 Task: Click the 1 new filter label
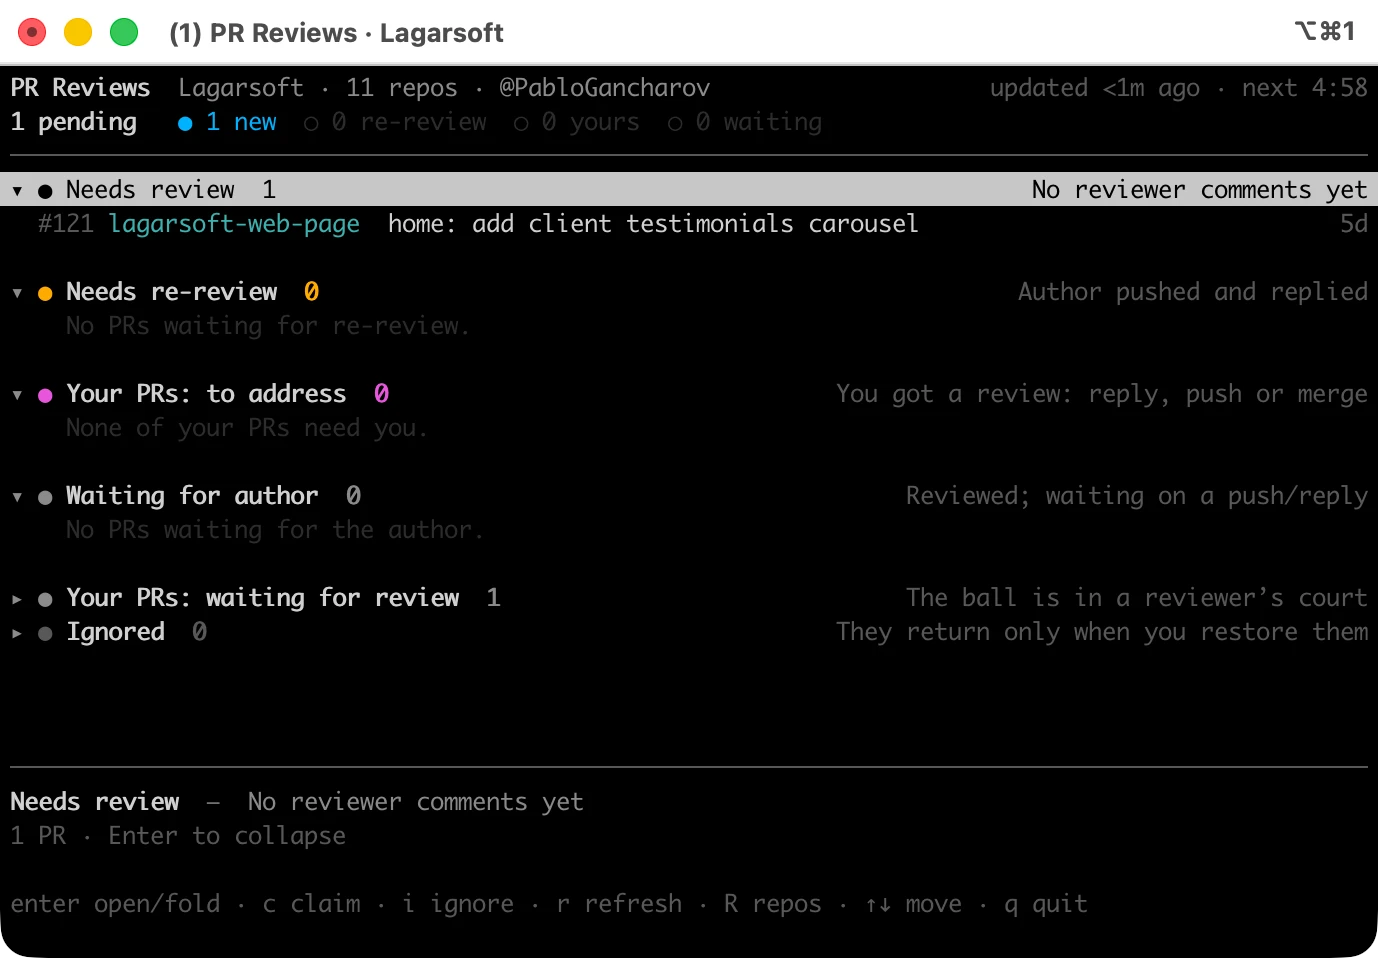pos(241,122)
